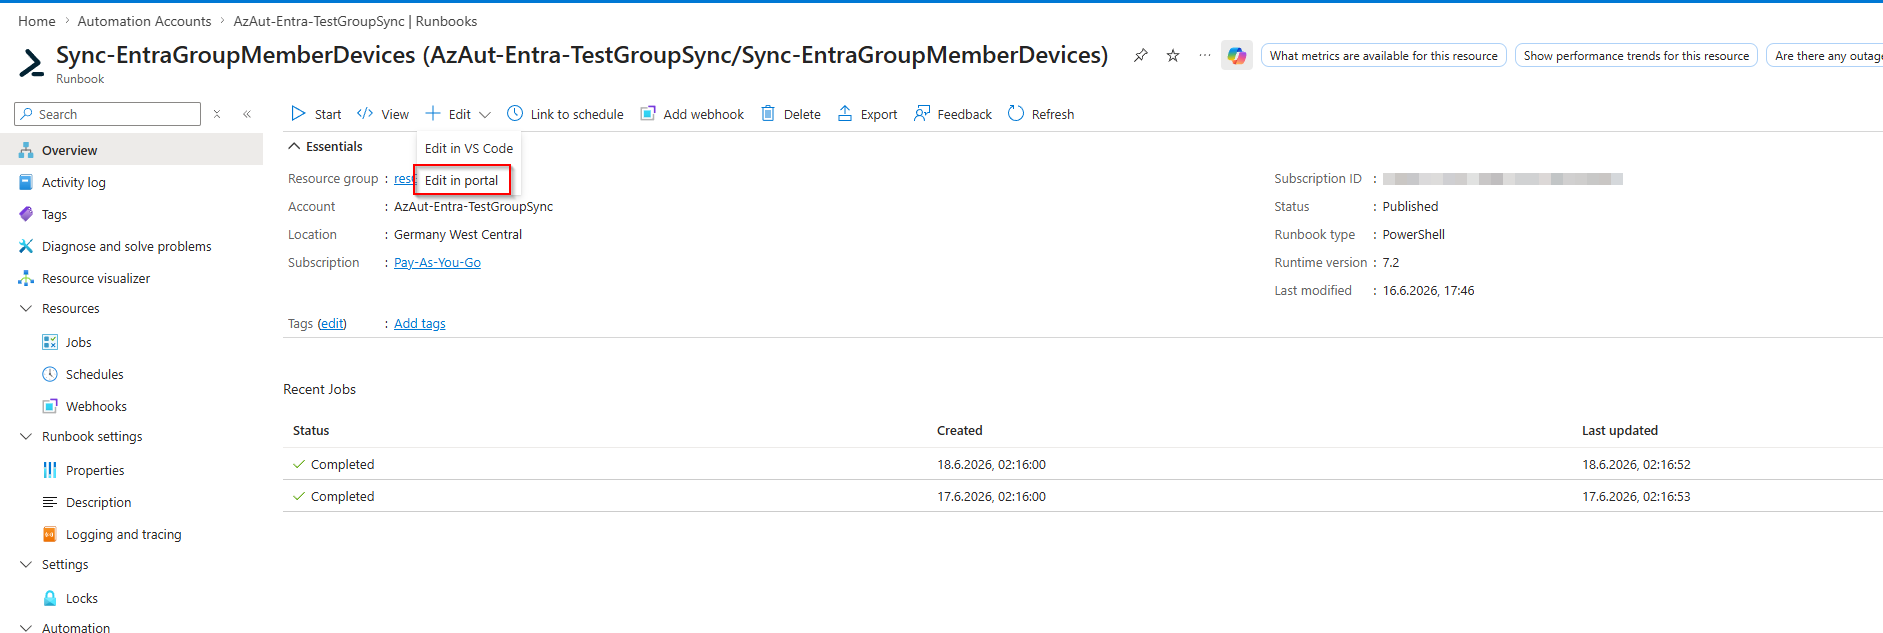Select the PowerShell runbook type value
The width and height of the screenshot is (1883, 633).
1413,234
